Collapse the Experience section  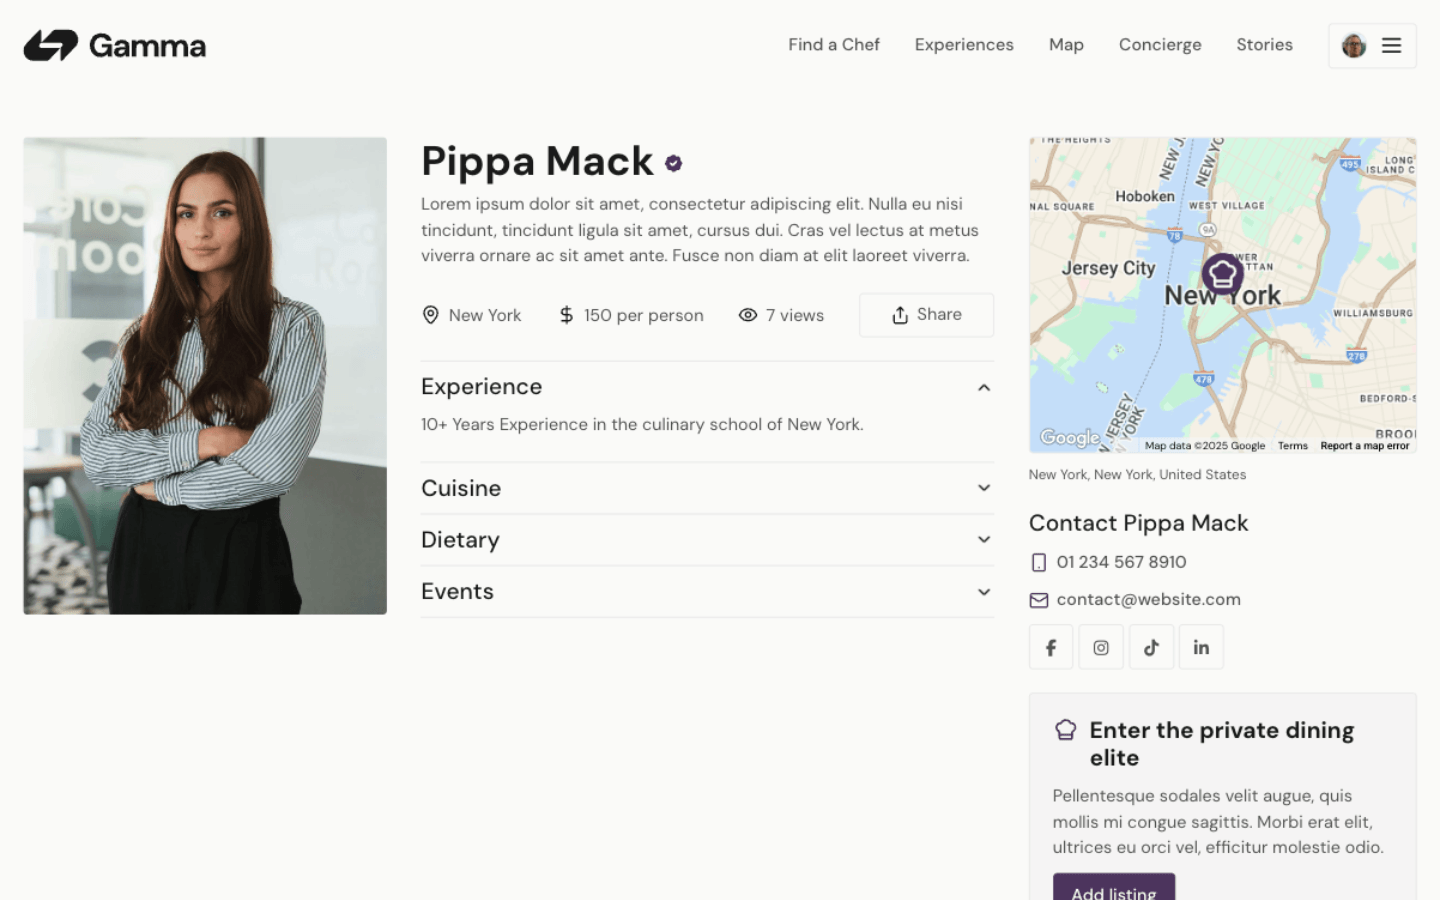coord(984,388)
